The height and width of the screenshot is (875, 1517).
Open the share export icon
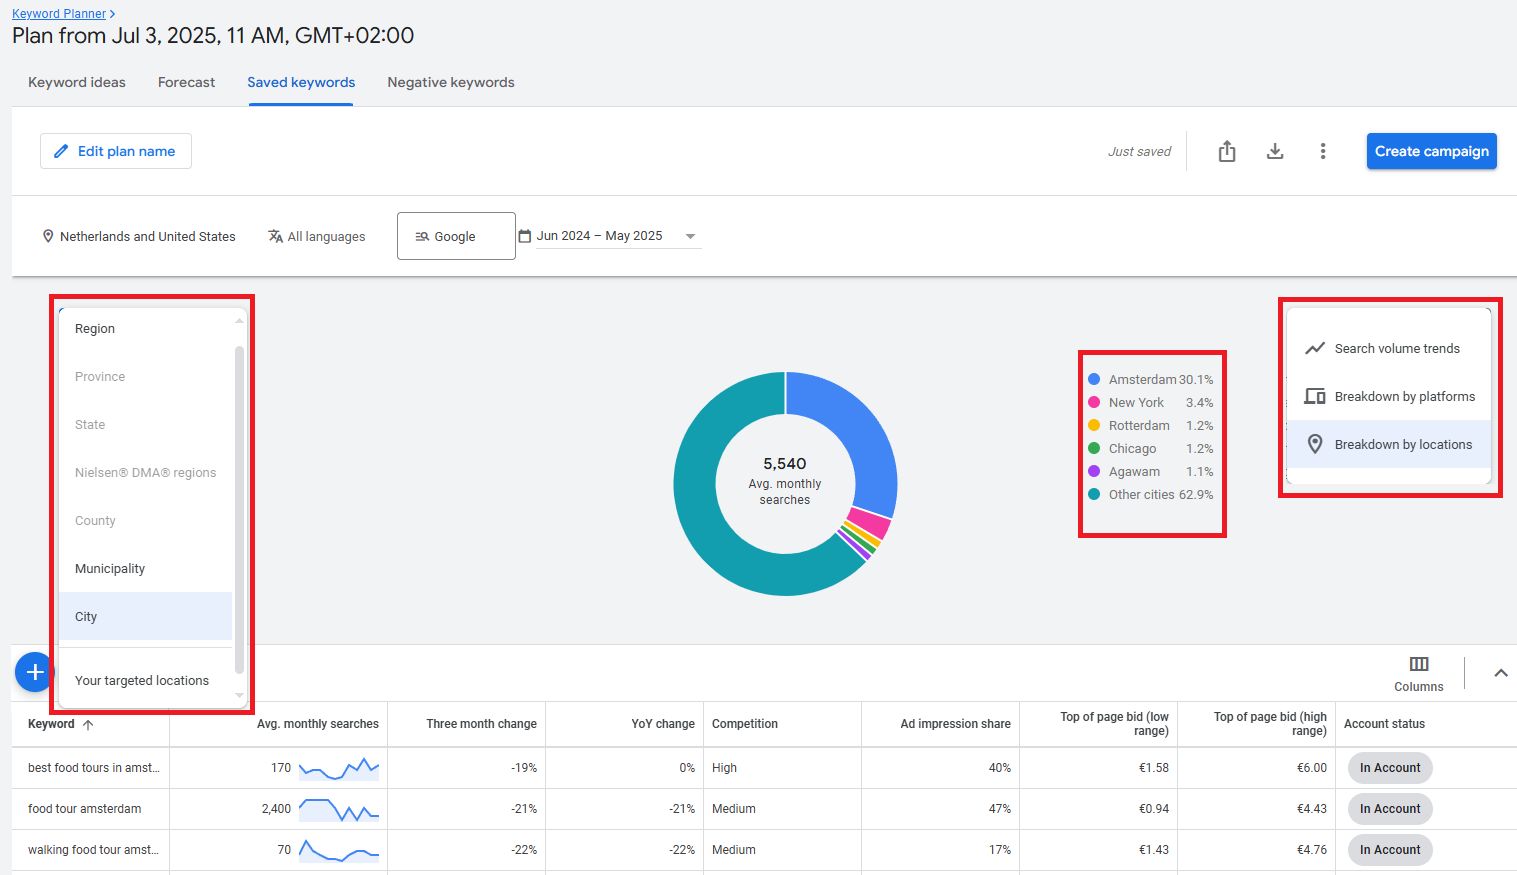click(1227, 150)
